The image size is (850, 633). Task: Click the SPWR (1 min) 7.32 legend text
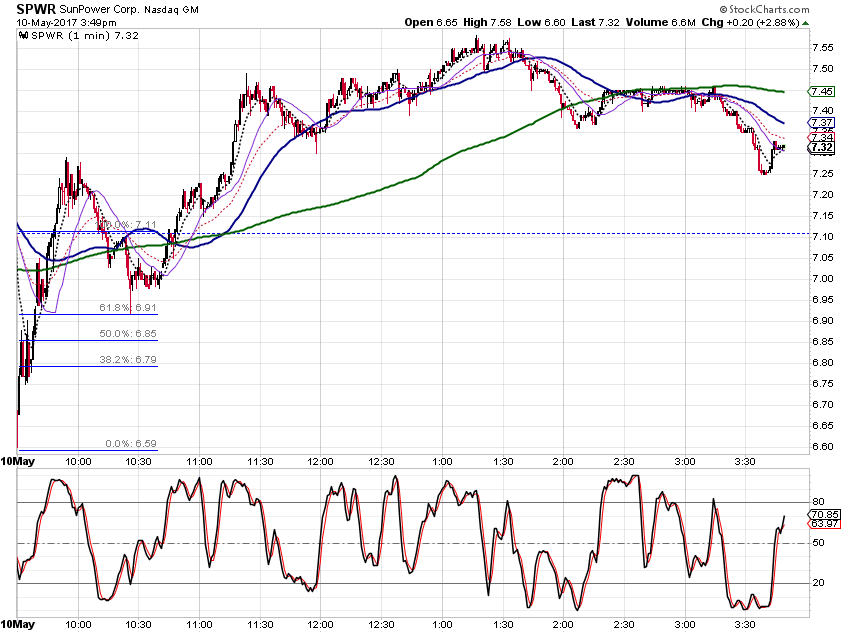[x=85, y=36]
